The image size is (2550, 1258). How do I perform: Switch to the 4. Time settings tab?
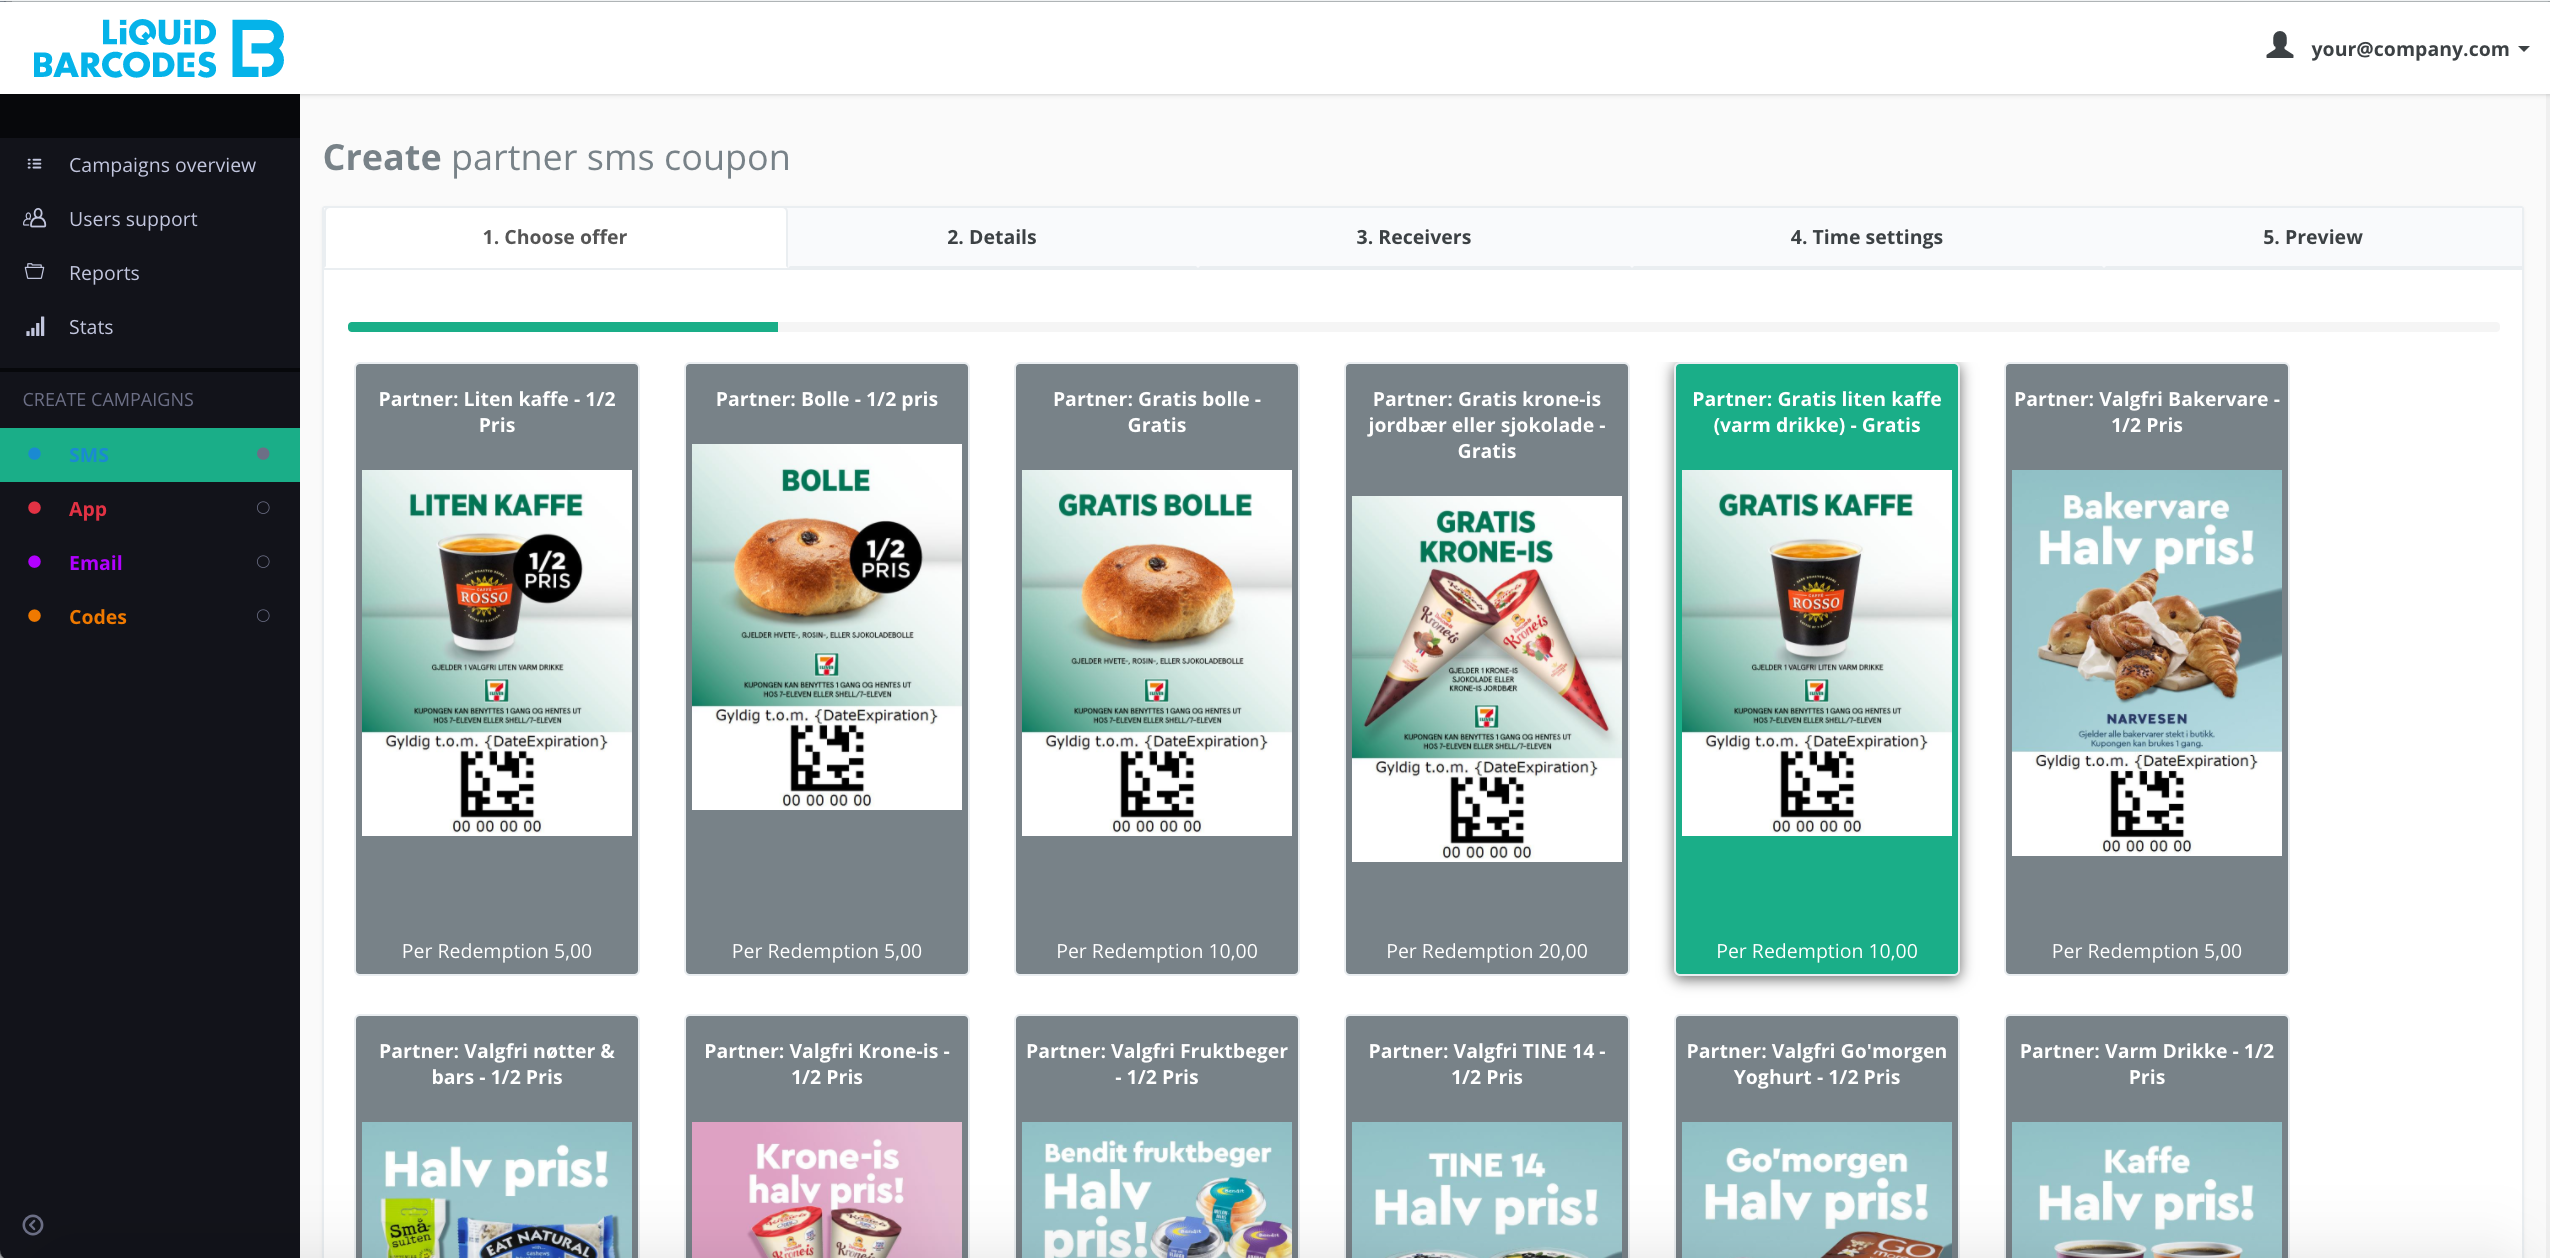[1866, 237]
